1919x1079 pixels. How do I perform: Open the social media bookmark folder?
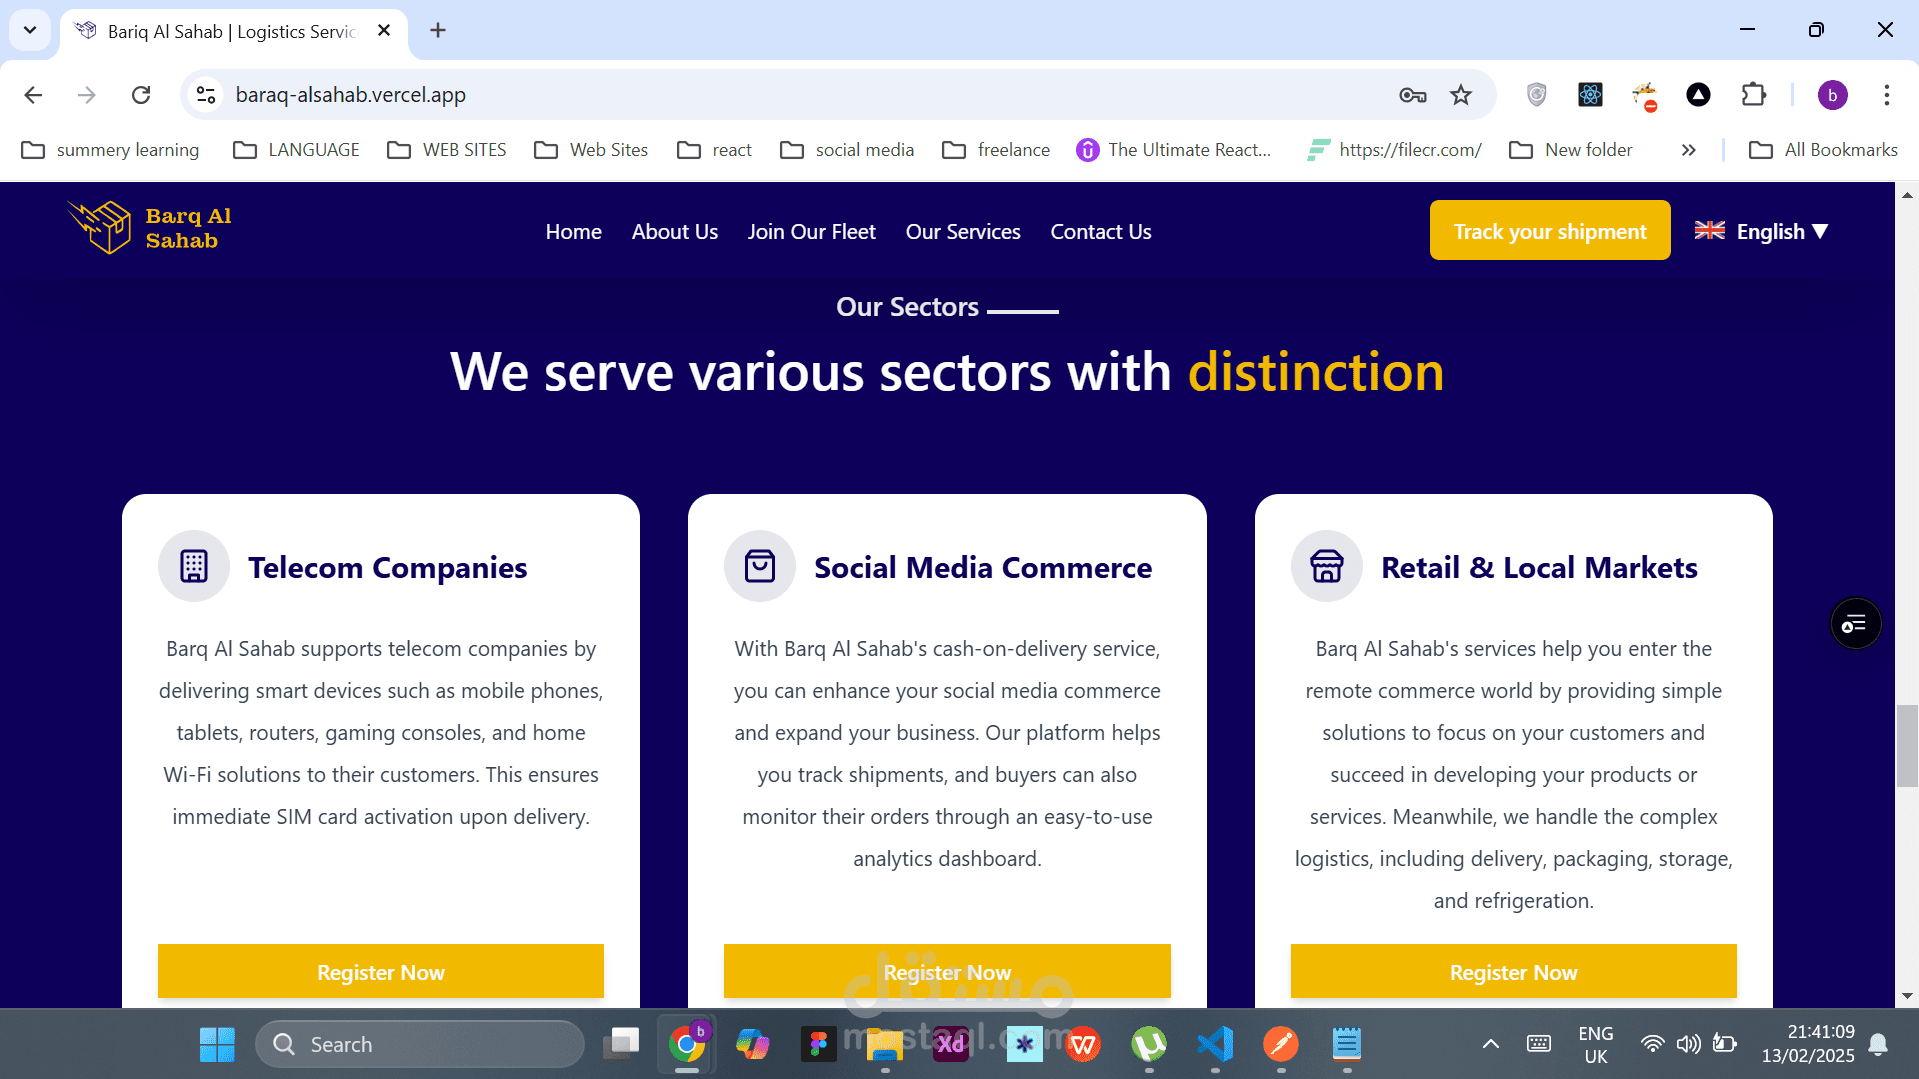(847, 150)
